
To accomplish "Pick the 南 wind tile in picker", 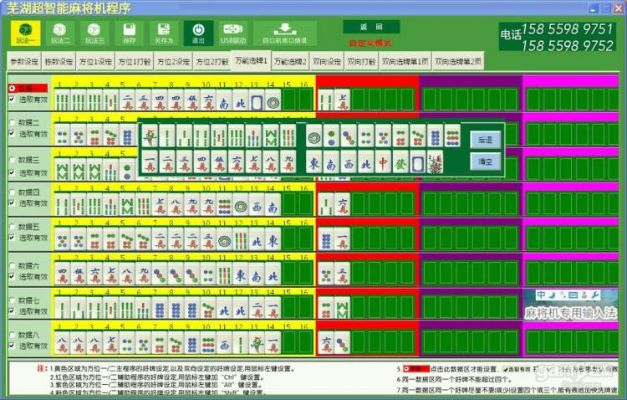I will pyautogui.click(x=331, y=162).
